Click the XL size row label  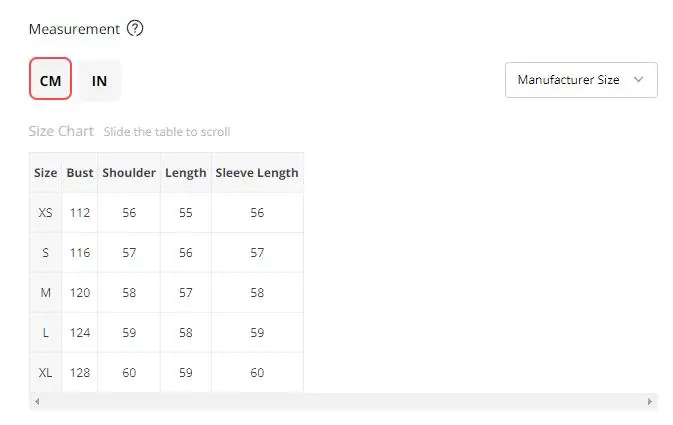coord(45,373)
